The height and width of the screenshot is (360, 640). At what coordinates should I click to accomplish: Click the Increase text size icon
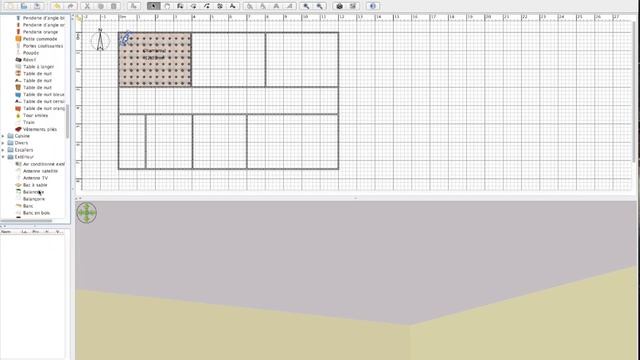point(250,6)
